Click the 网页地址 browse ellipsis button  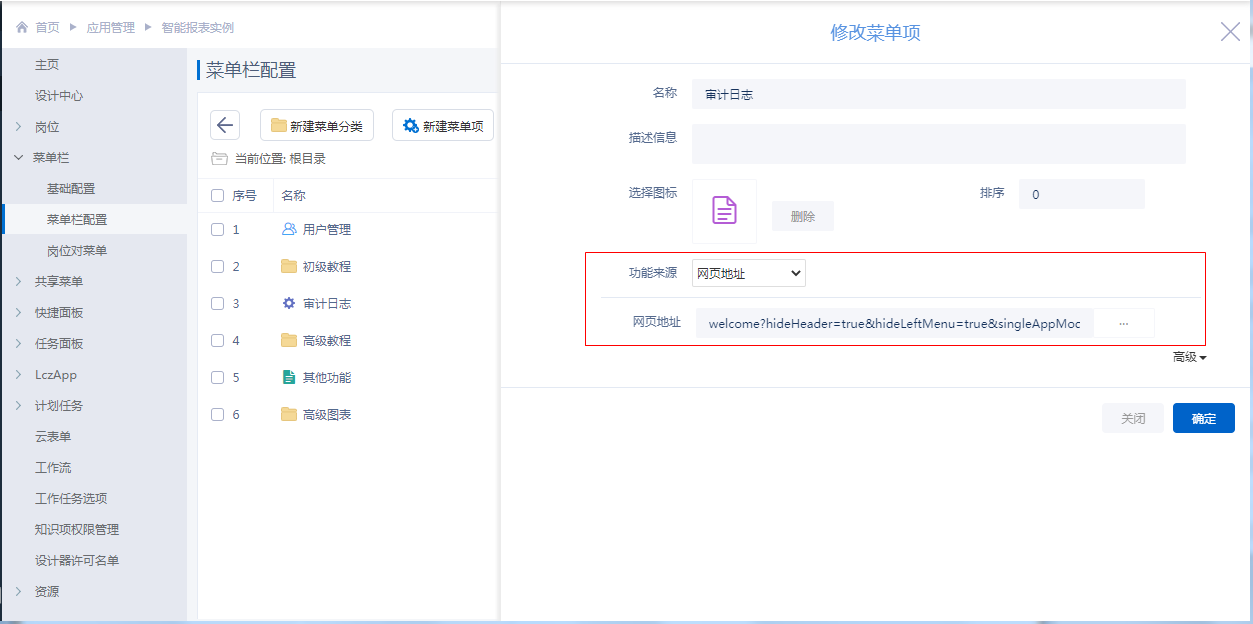click(1123, 324)
